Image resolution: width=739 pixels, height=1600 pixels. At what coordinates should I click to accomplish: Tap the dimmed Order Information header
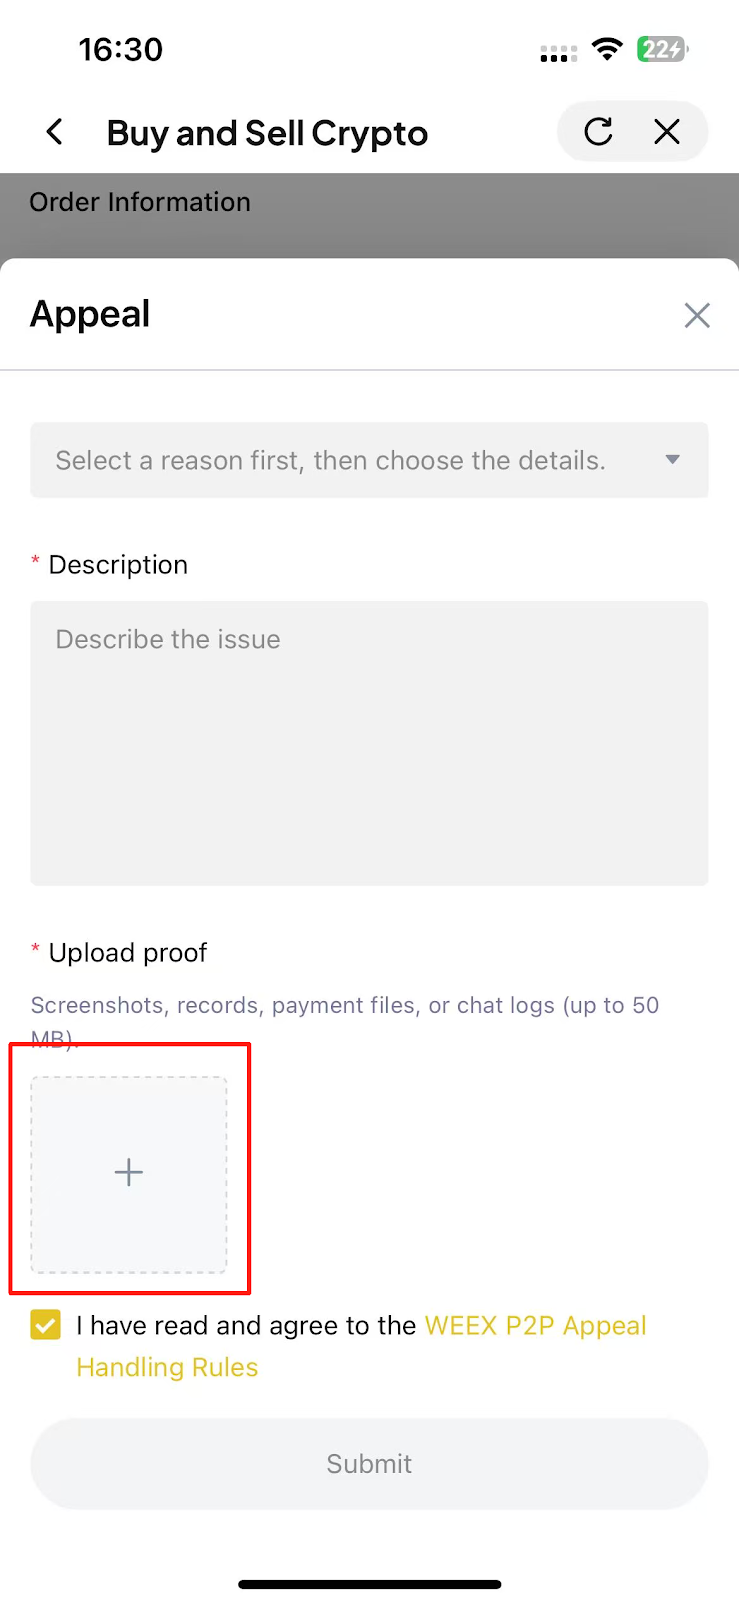(x=140, y=202)
